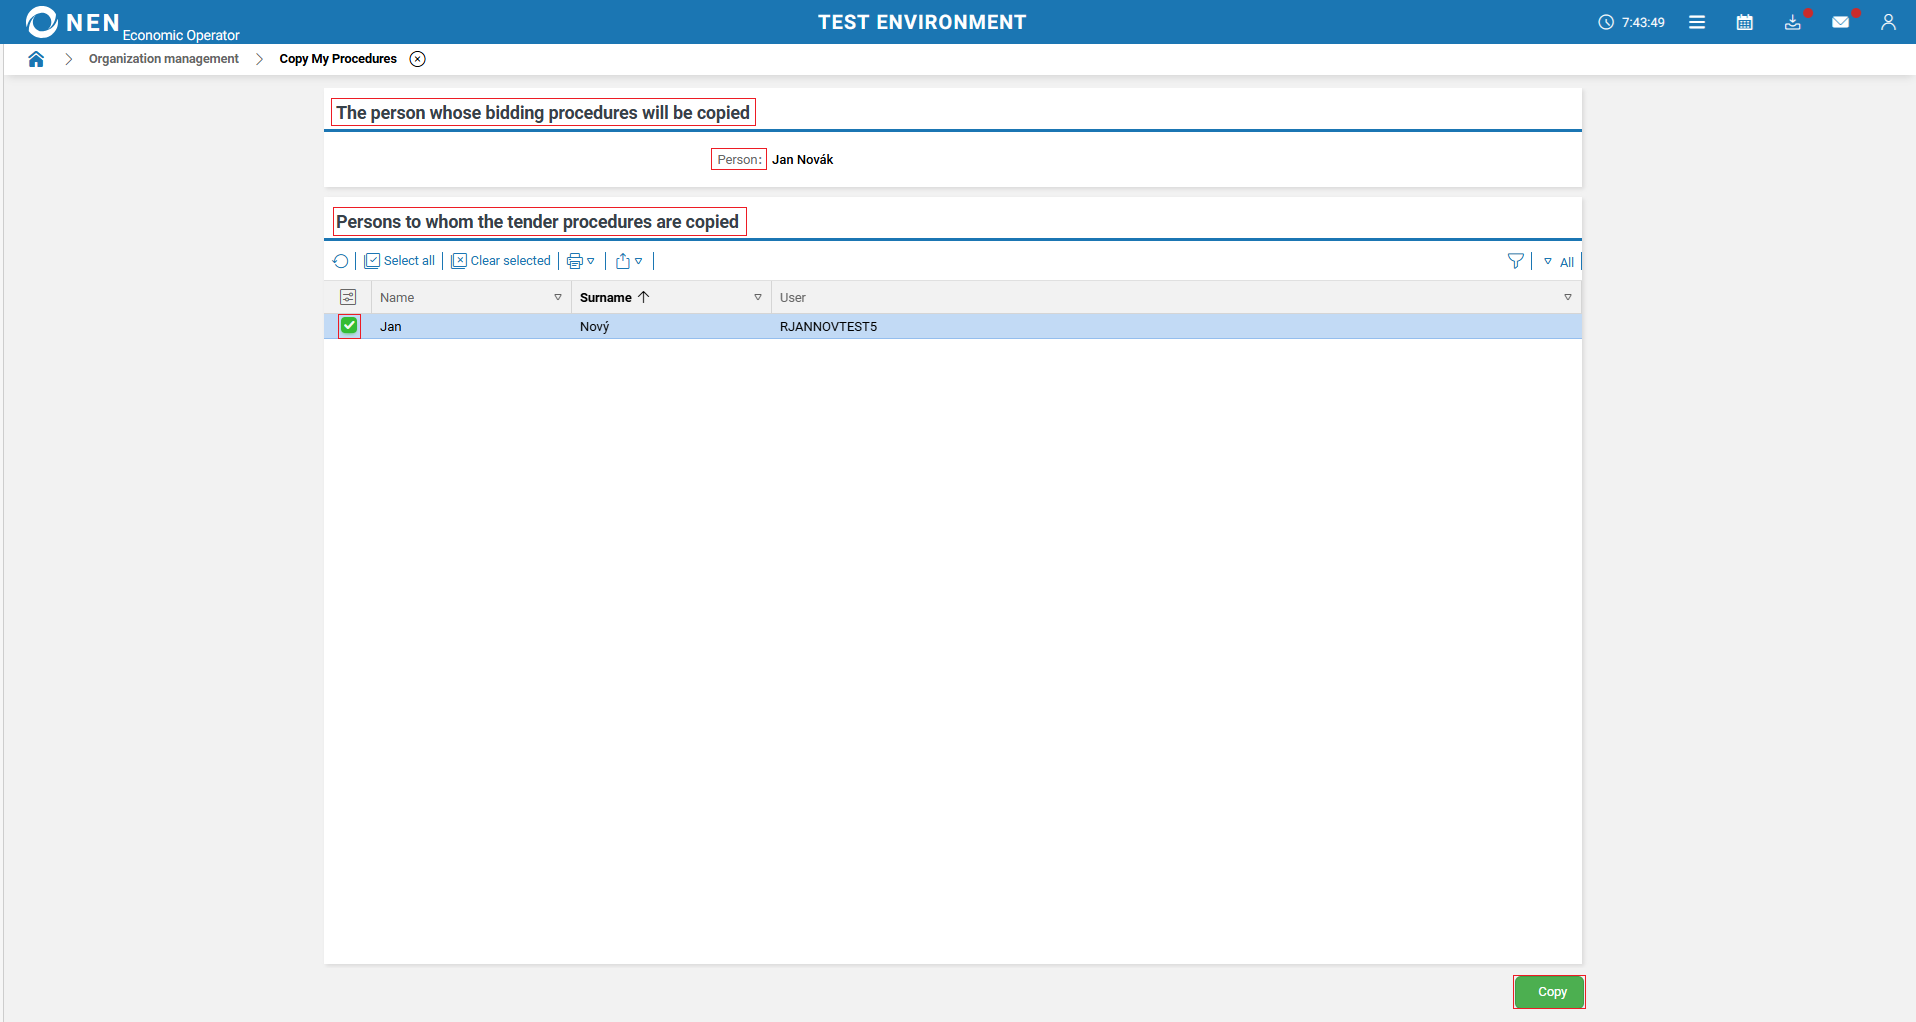1916x1022 pixels.
Task: Click the filter funnel icon
Action: click(x=1516, y=261)
